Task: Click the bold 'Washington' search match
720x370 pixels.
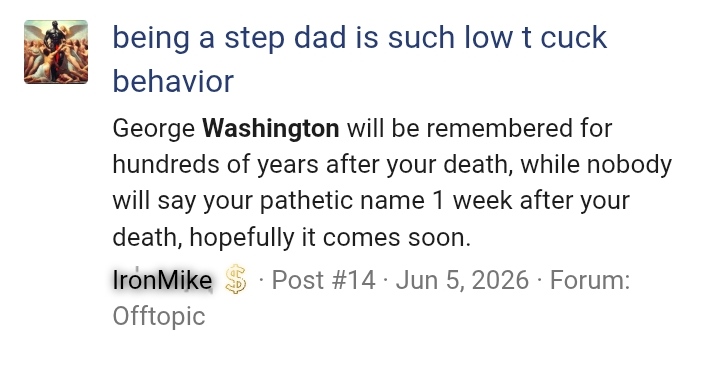Action: point(271,128)
